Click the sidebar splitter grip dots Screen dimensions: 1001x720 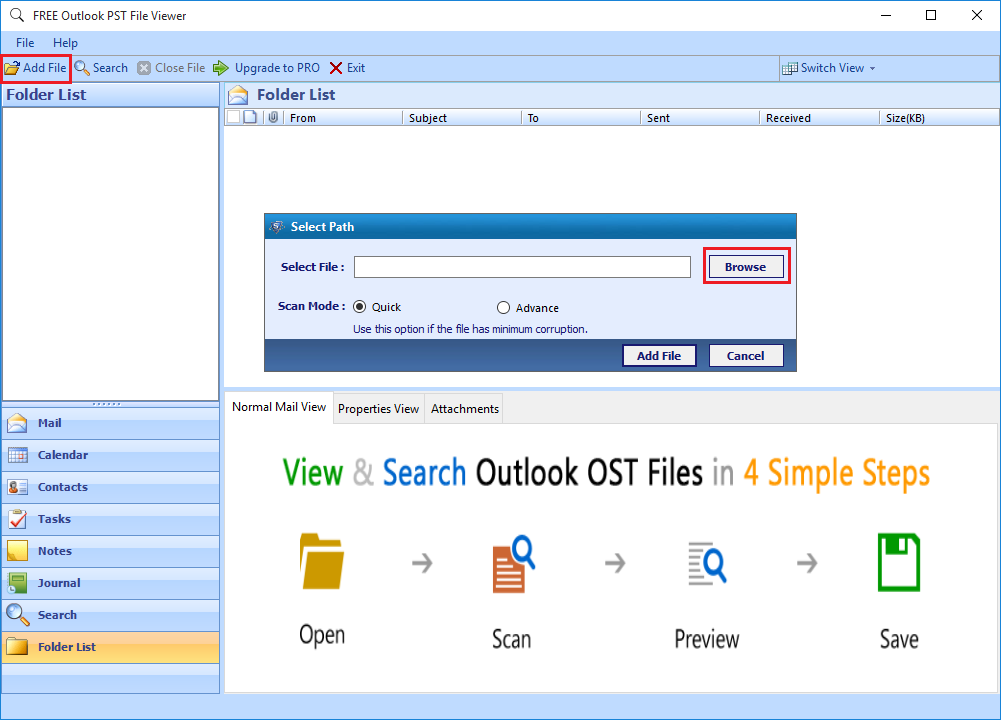pos(107,404)
